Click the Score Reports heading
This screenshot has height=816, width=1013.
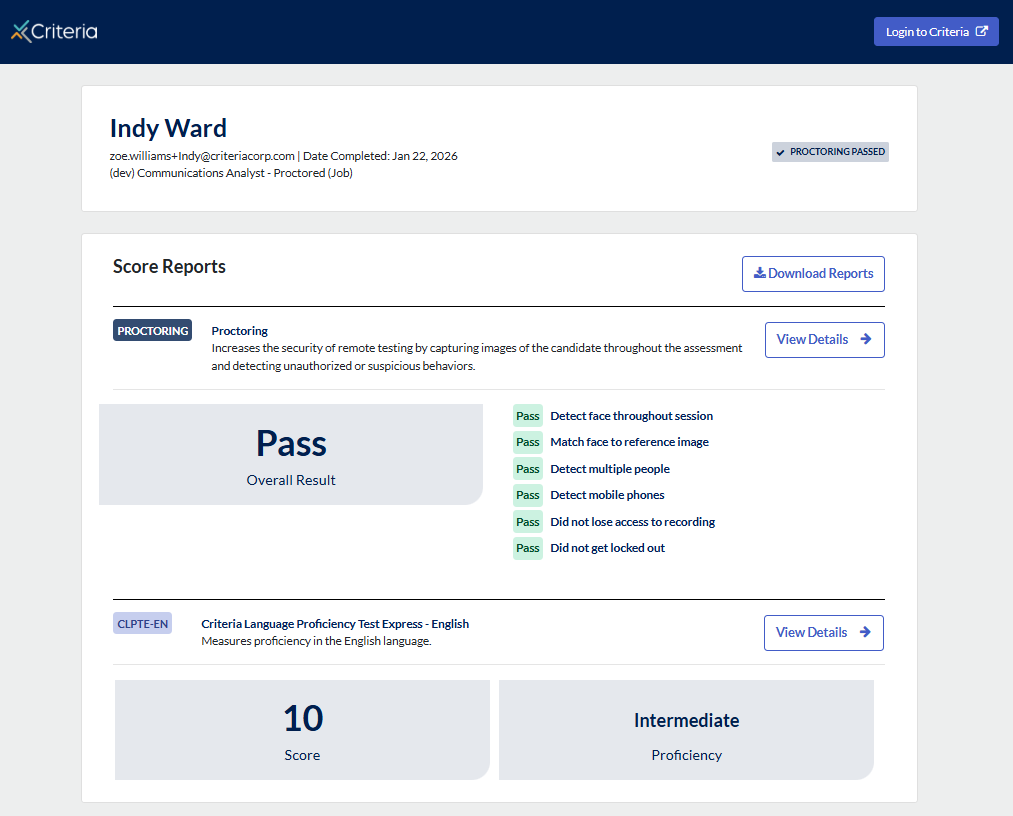click(x=169, y=266)
